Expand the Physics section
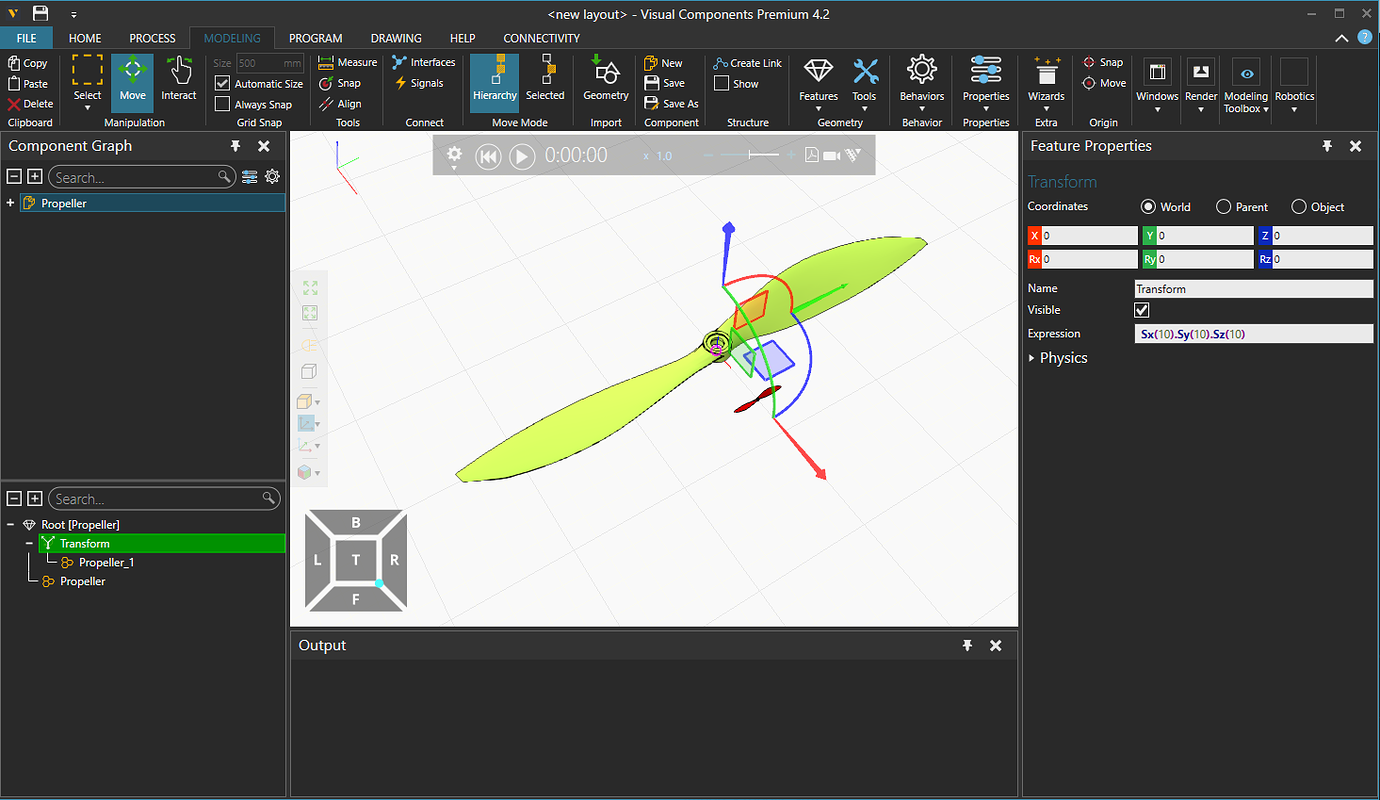The image size is (1380, 800). coord(1033,358)
